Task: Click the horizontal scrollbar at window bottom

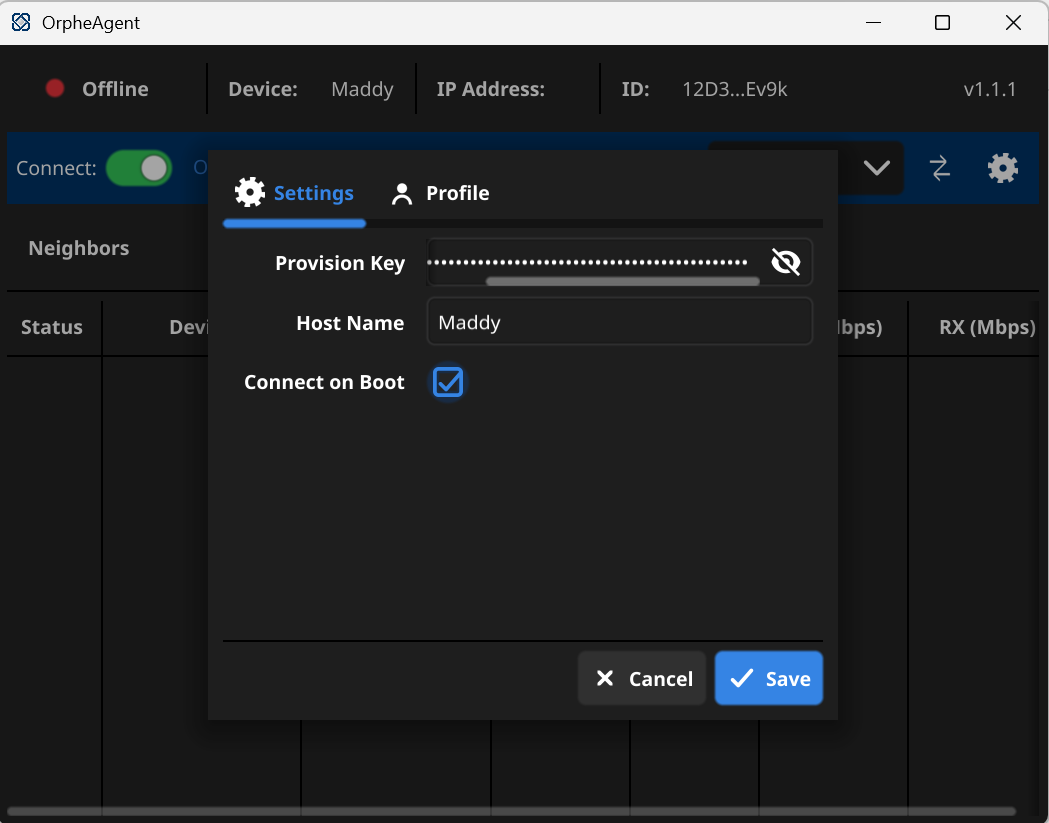Action: coord(510,811)
